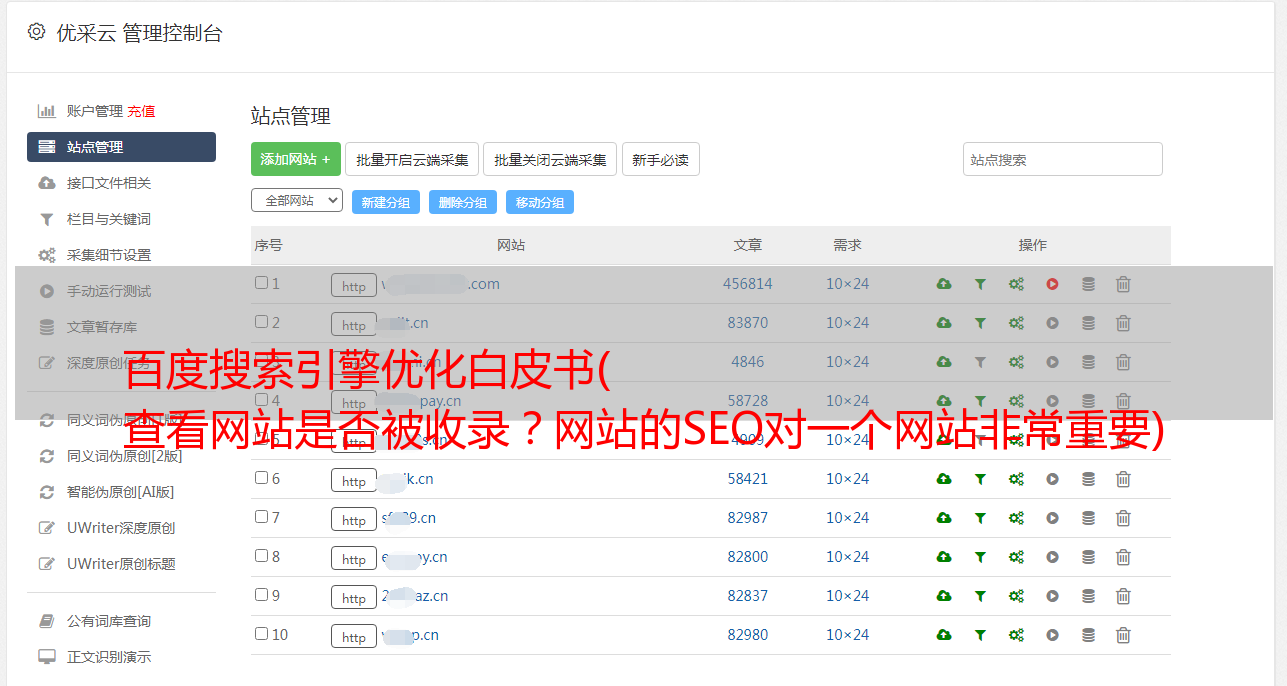This screenshot has width=1287, height=686.
Task: Tick the checkbox for site row 6
Action: coord(261,478)
